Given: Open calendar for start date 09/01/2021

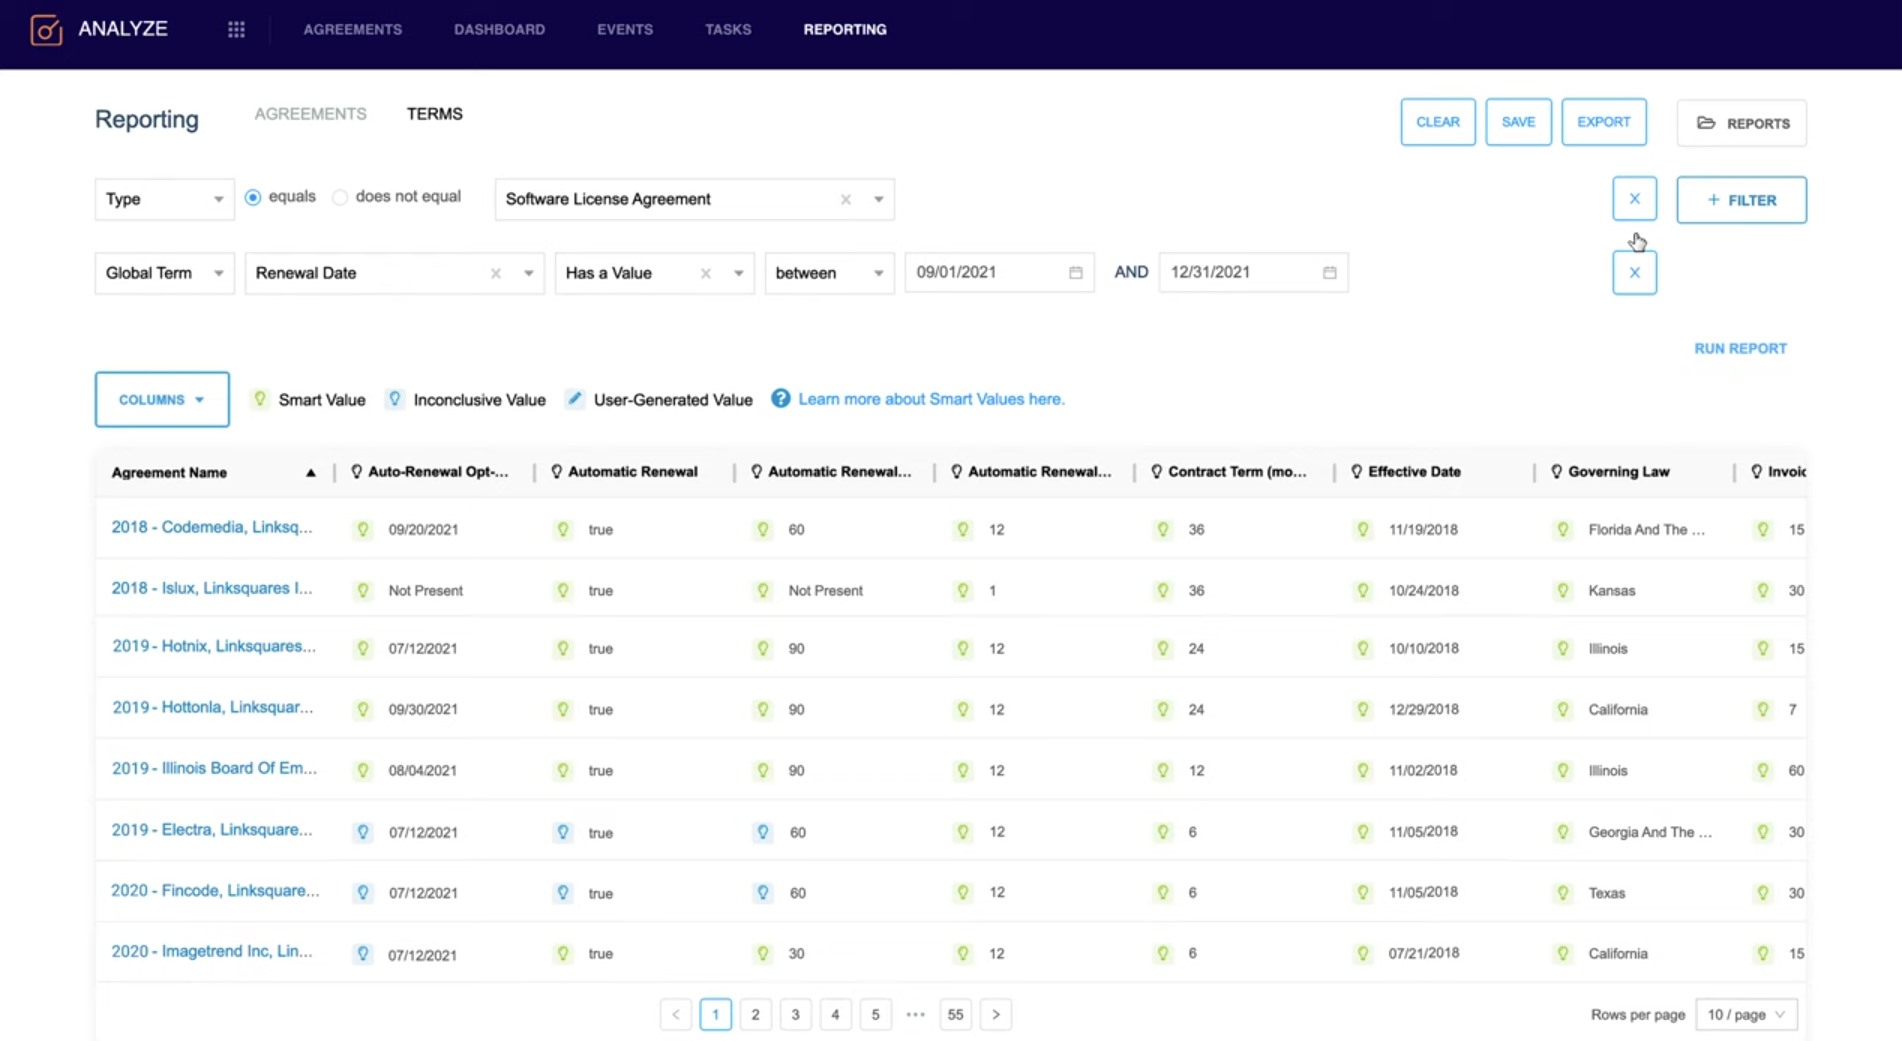Looking at the screenshot, I should click(1076, 272).
